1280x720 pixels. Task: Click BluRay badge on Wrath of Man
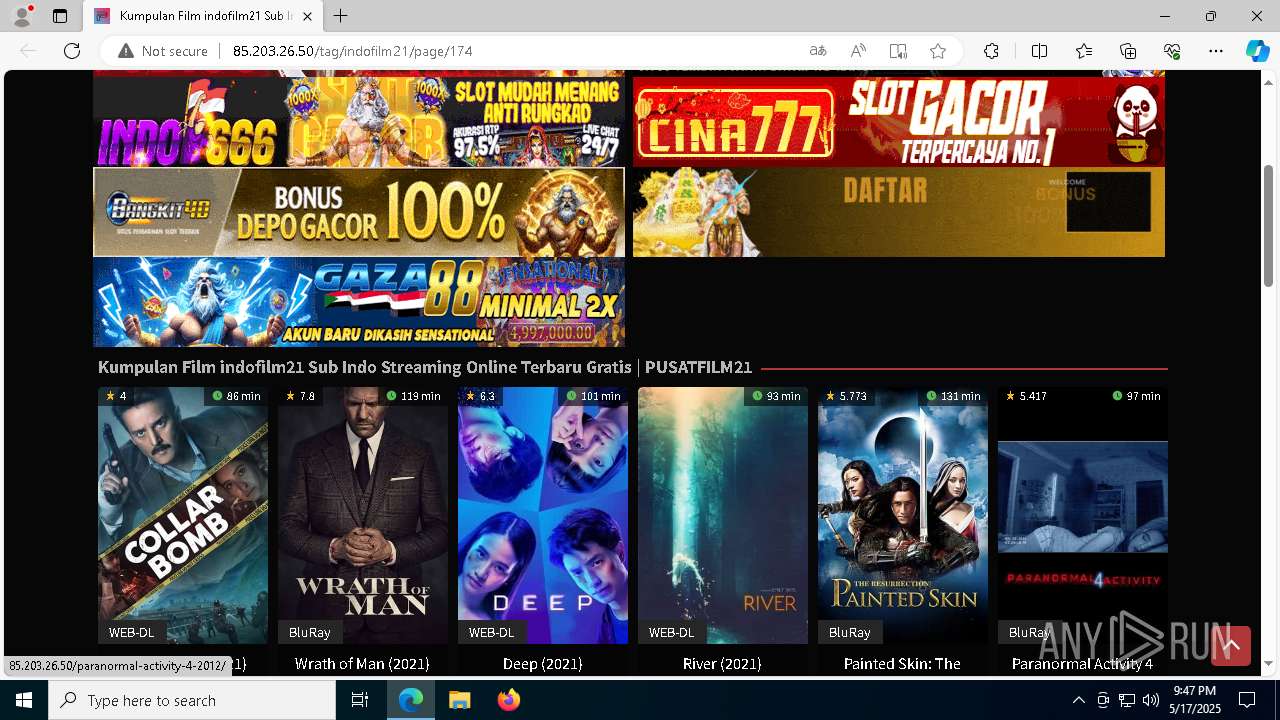coord(310,632)
